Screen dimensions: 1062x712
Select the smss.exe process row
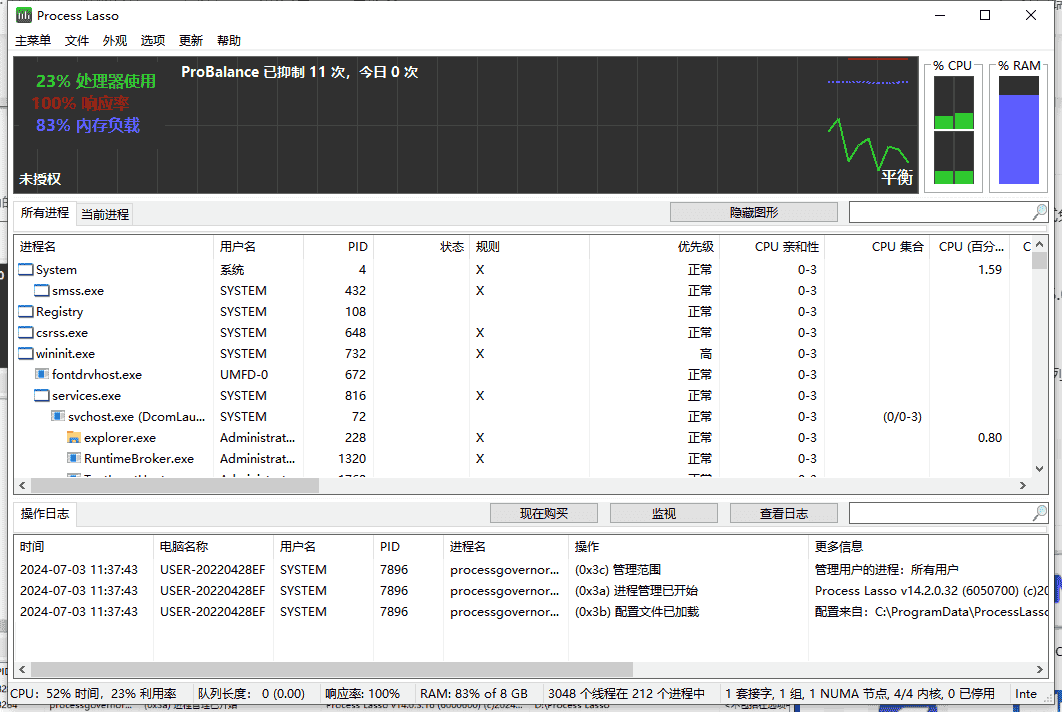tap(78, 291)
